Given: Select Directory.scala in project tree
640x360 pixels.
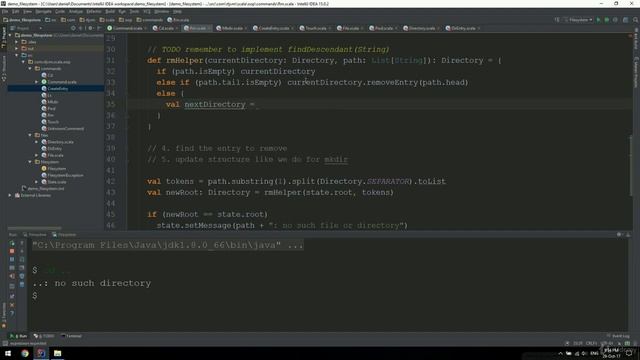Looking at the screenshot, I should tap(58, 142).
